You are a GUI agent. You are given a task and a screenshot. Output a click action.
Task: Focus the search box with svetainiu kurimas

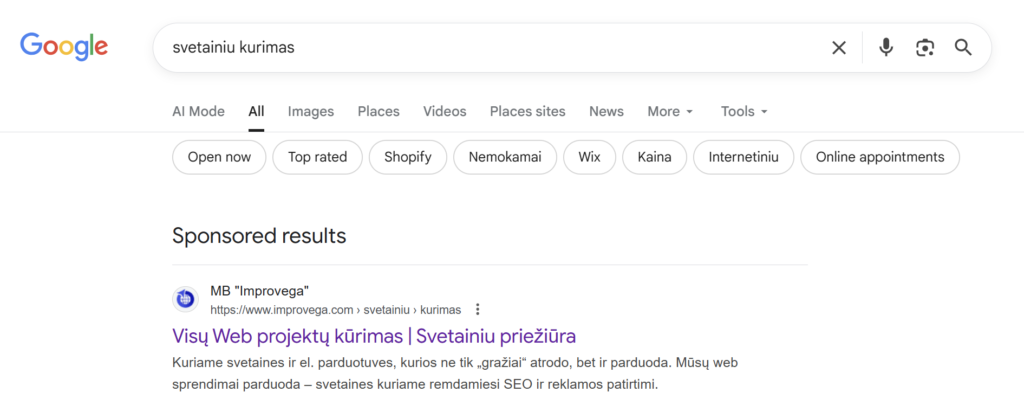click(x=490, y=47)
